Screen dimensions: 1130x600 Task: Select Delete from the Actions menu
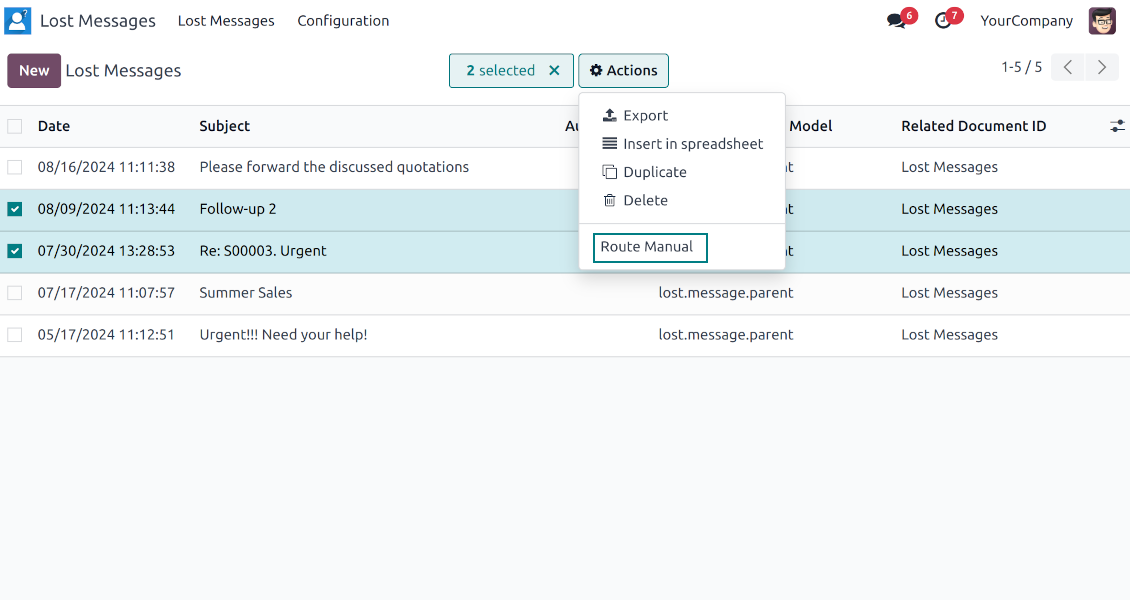645,201
